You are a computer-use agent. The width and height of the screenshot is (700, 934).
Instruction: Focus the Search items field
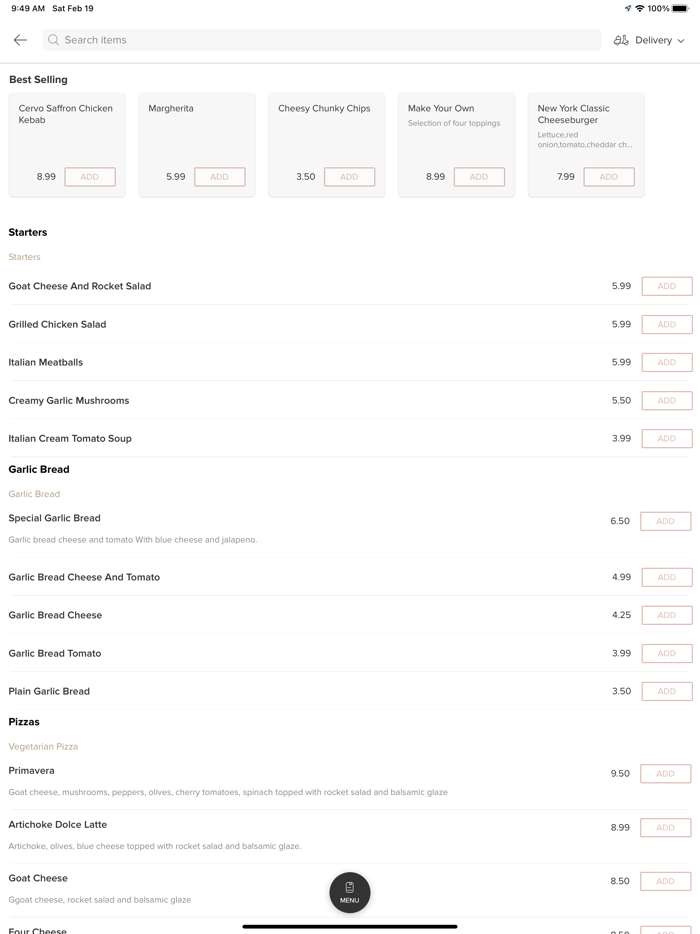[320, 40]
